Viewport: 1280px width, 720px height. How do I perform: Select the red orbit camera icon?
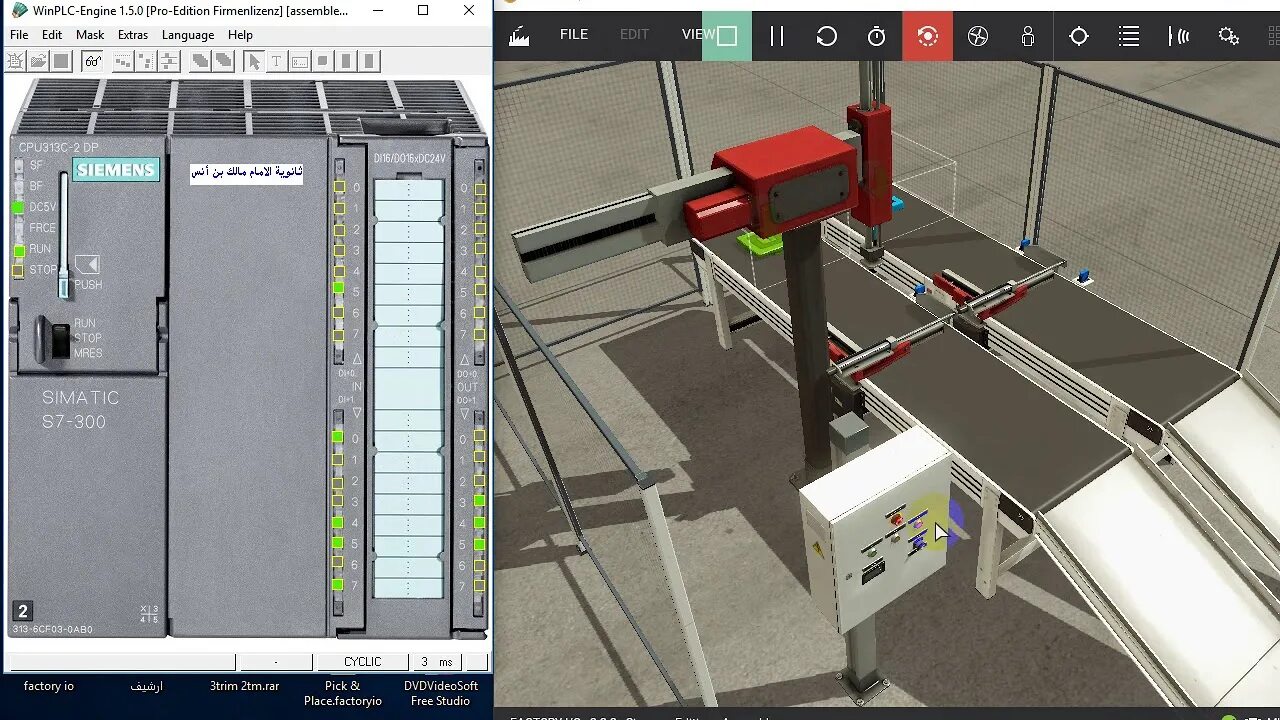coord(928,36)
